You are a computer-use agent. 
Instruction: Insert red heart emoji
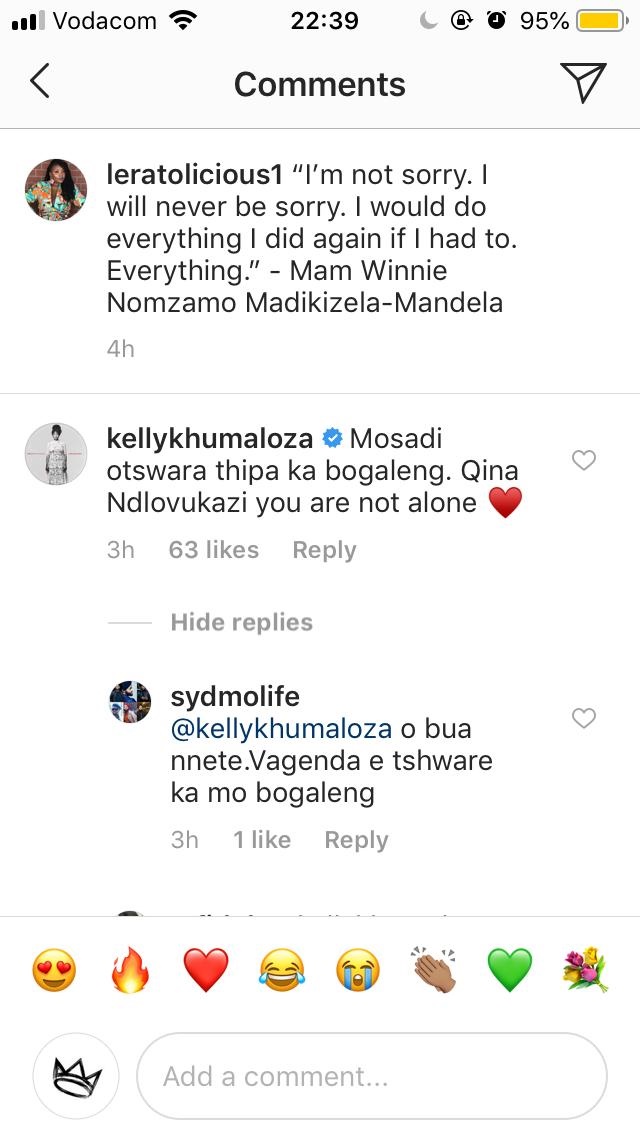point(206,971)
